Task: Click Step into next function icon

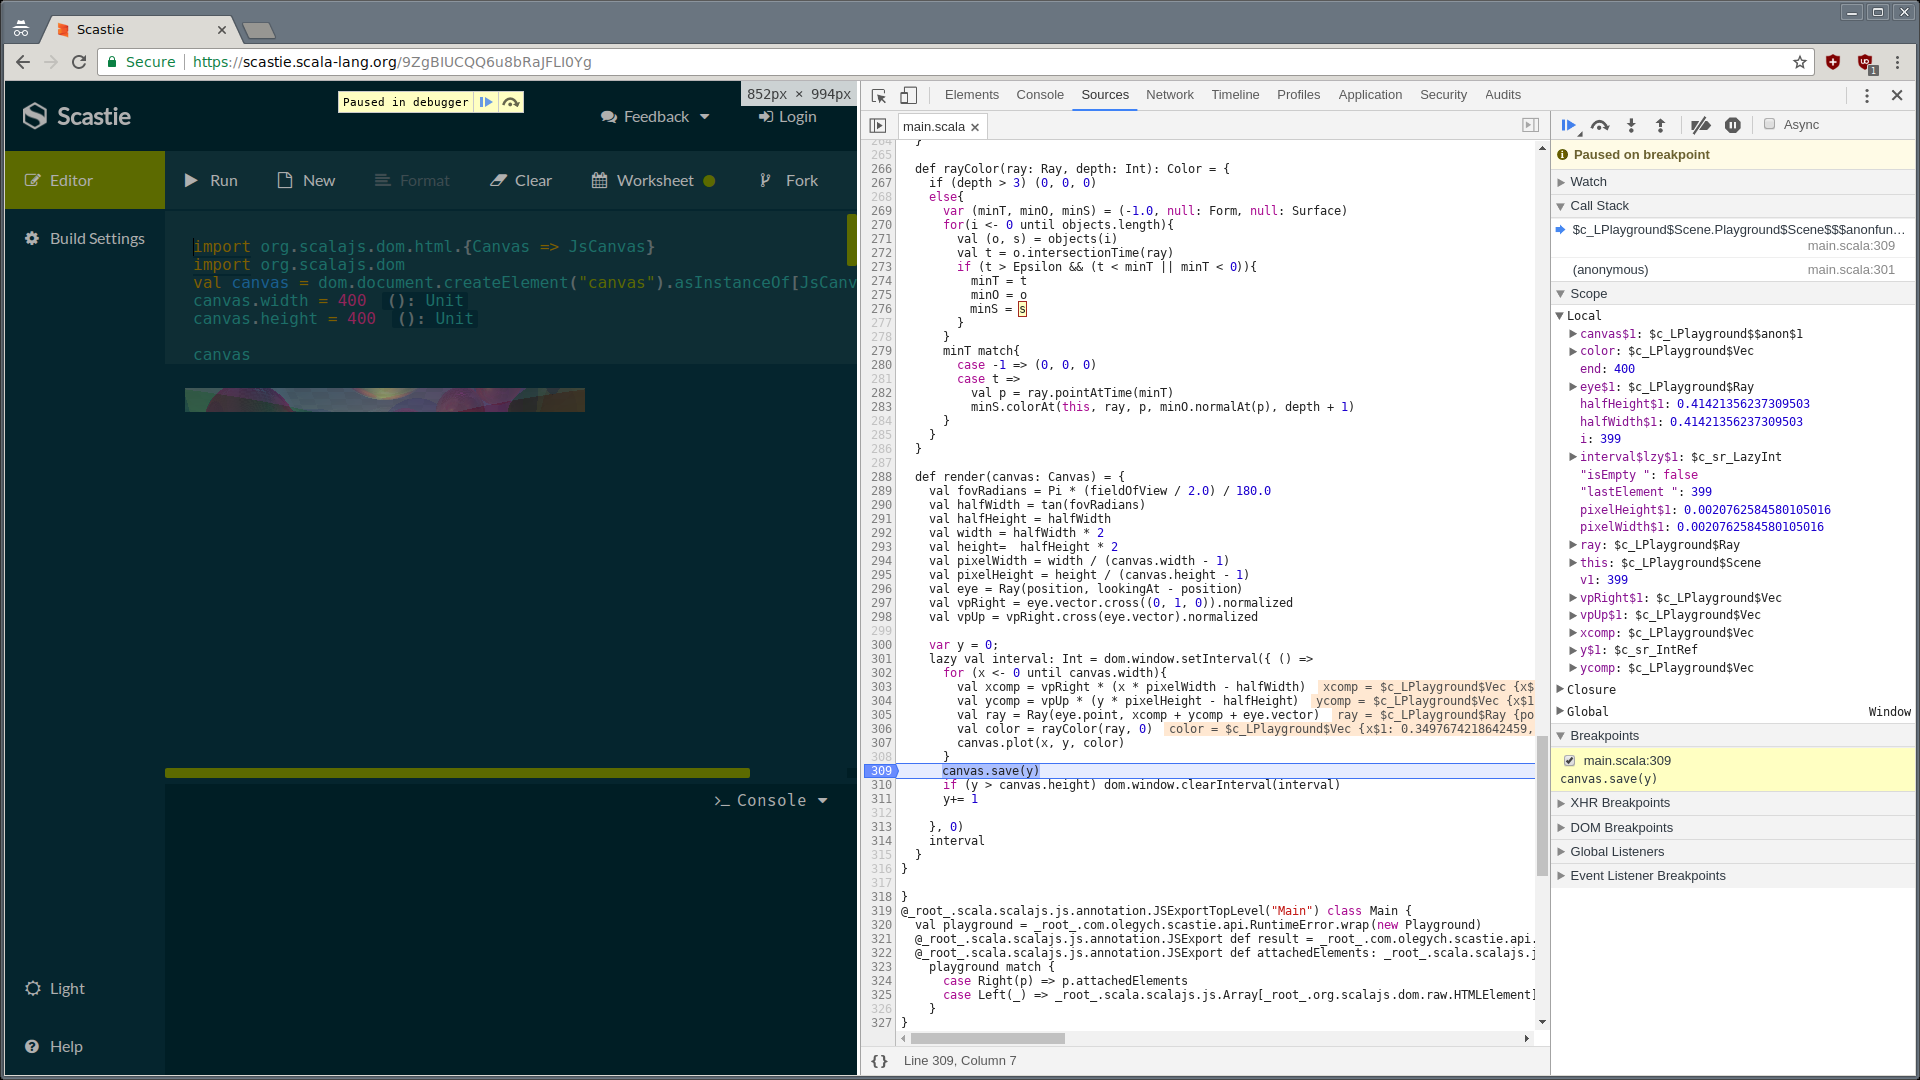Action: tap(1631, 125)
